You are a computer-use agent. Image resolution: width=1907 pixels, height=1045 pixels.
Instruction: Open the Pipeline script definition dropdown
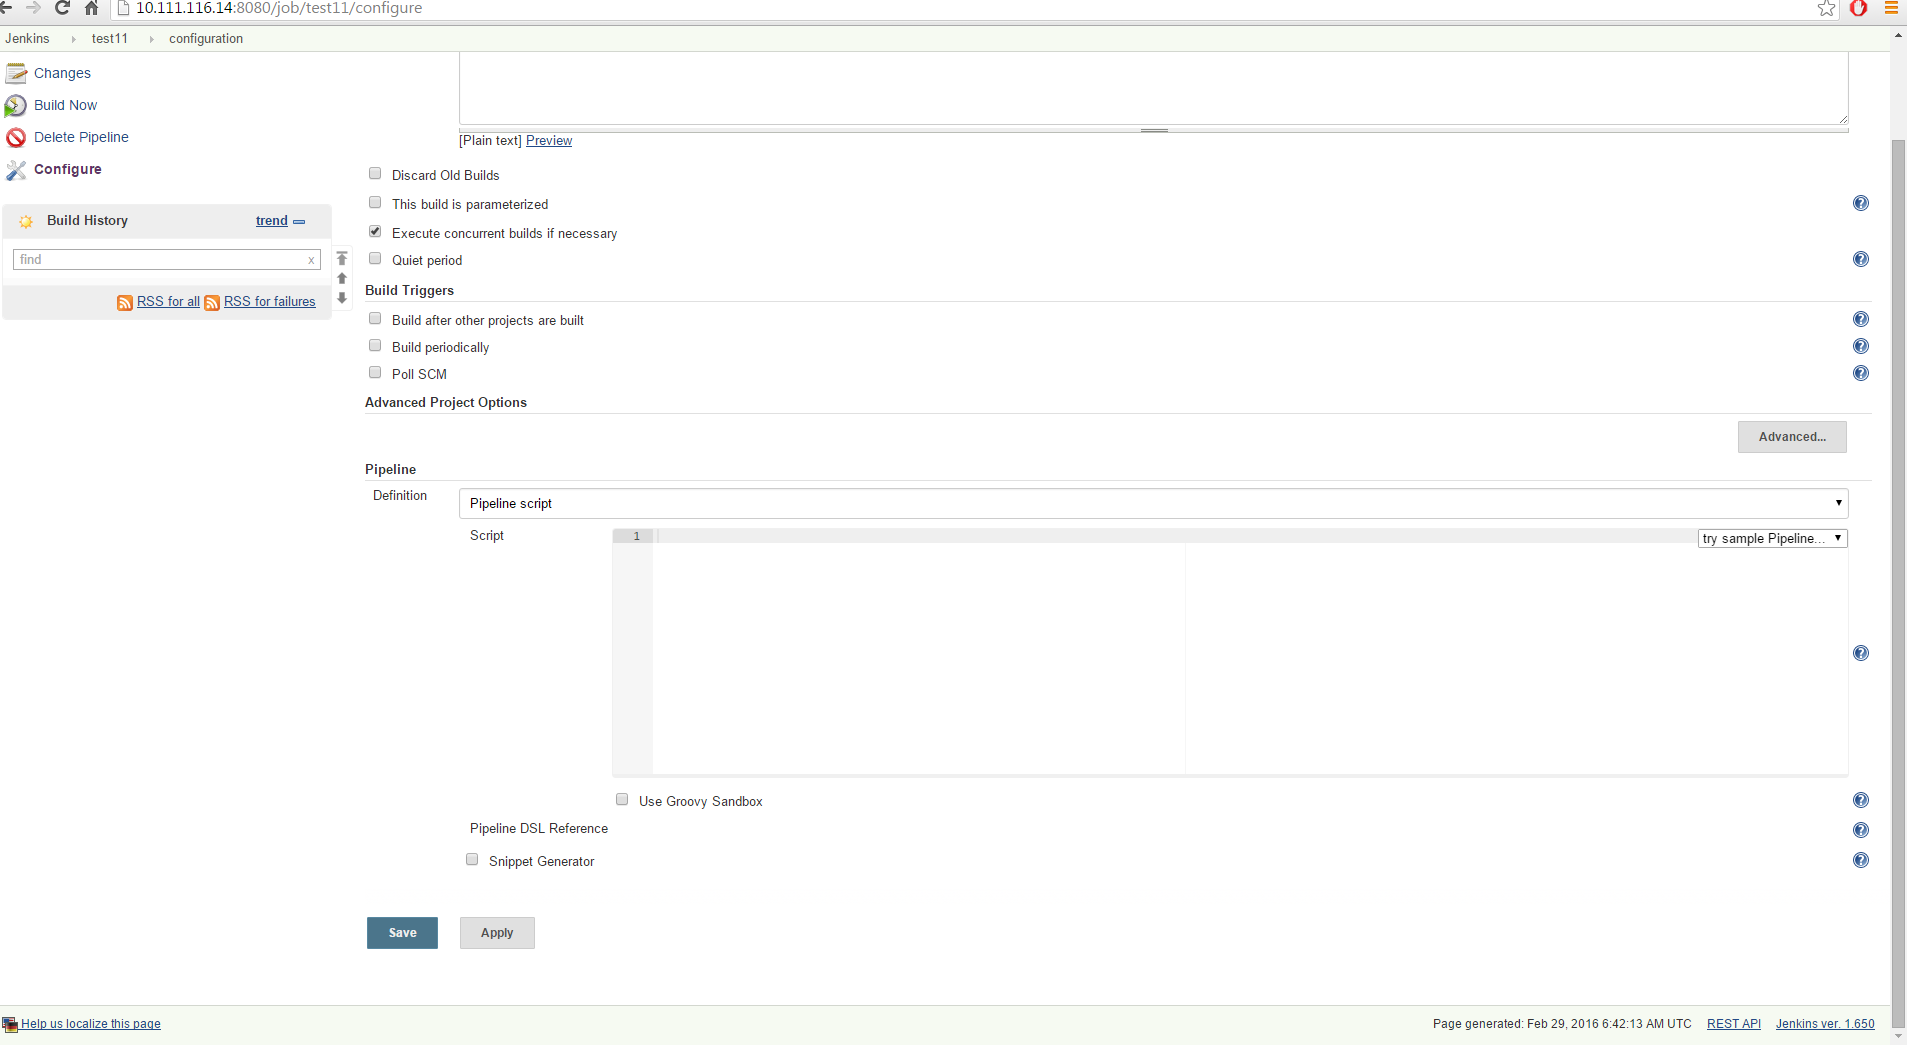point(1152,504)
